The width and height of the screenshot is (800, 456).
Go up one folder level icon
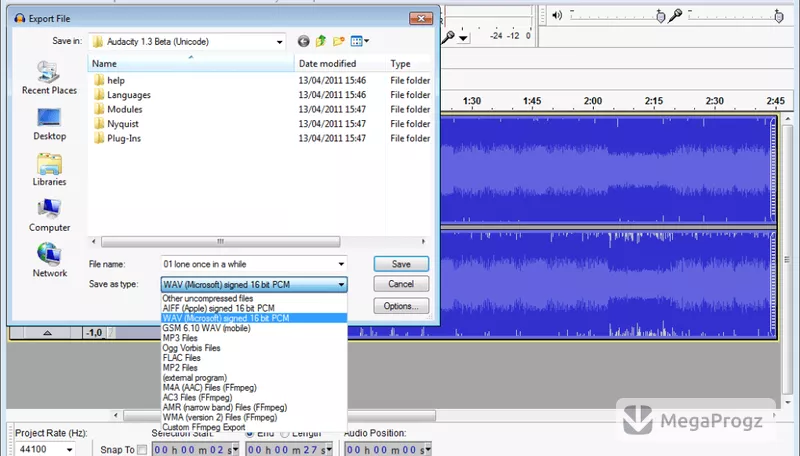click(x=321, y=41)
